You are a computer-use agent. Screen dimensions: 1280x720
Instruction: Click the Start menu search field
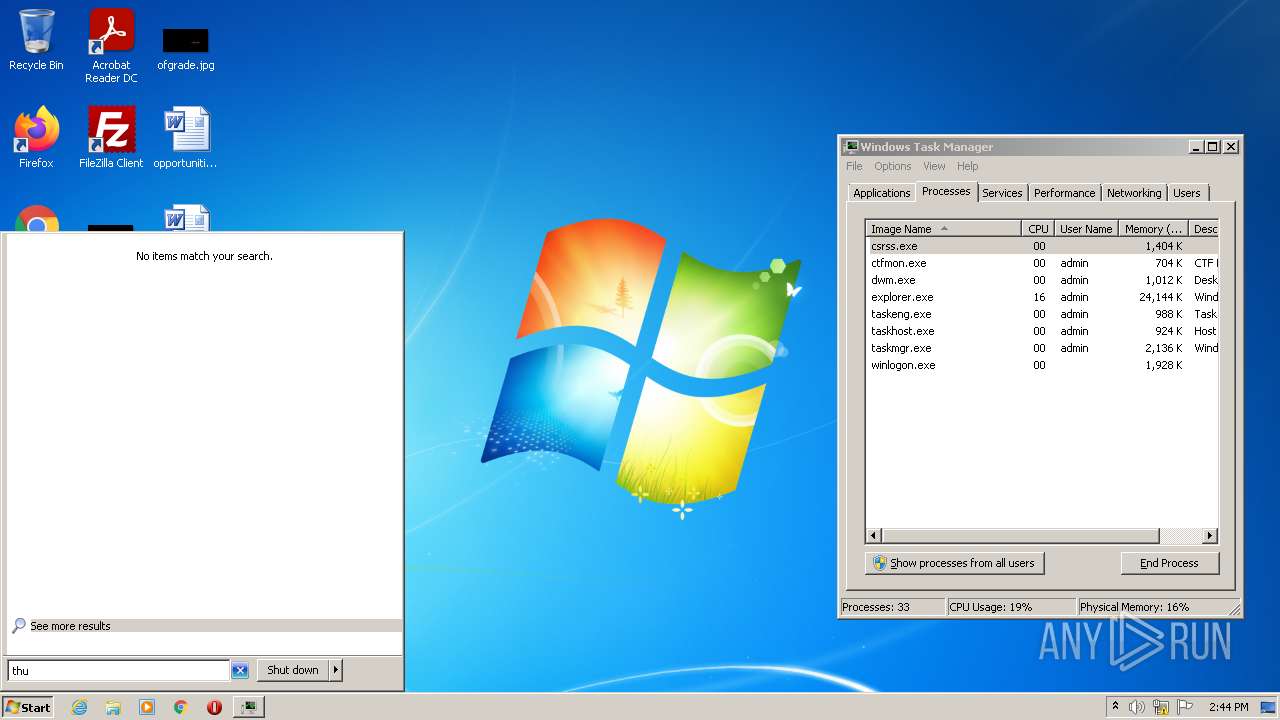pyautogui.click(x=119, y=671)
